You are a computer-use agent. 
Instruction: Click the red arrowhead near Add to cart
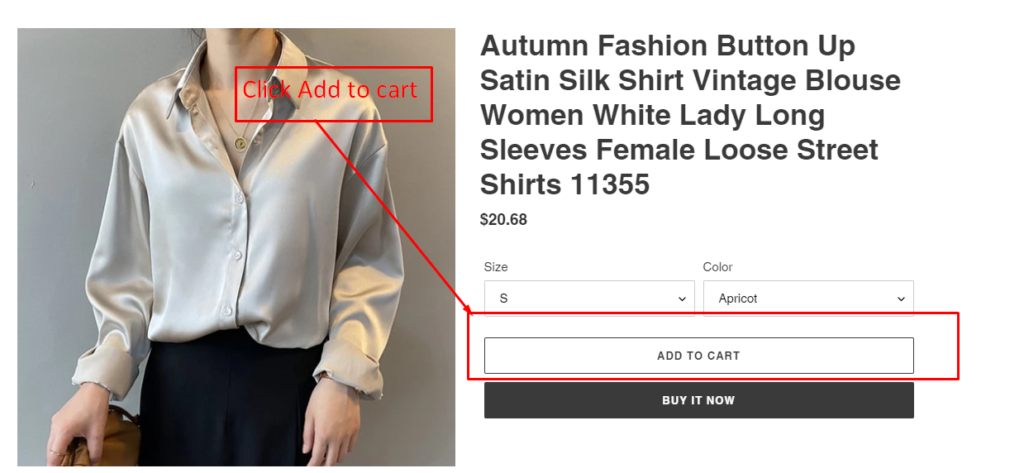coord(466,307)
